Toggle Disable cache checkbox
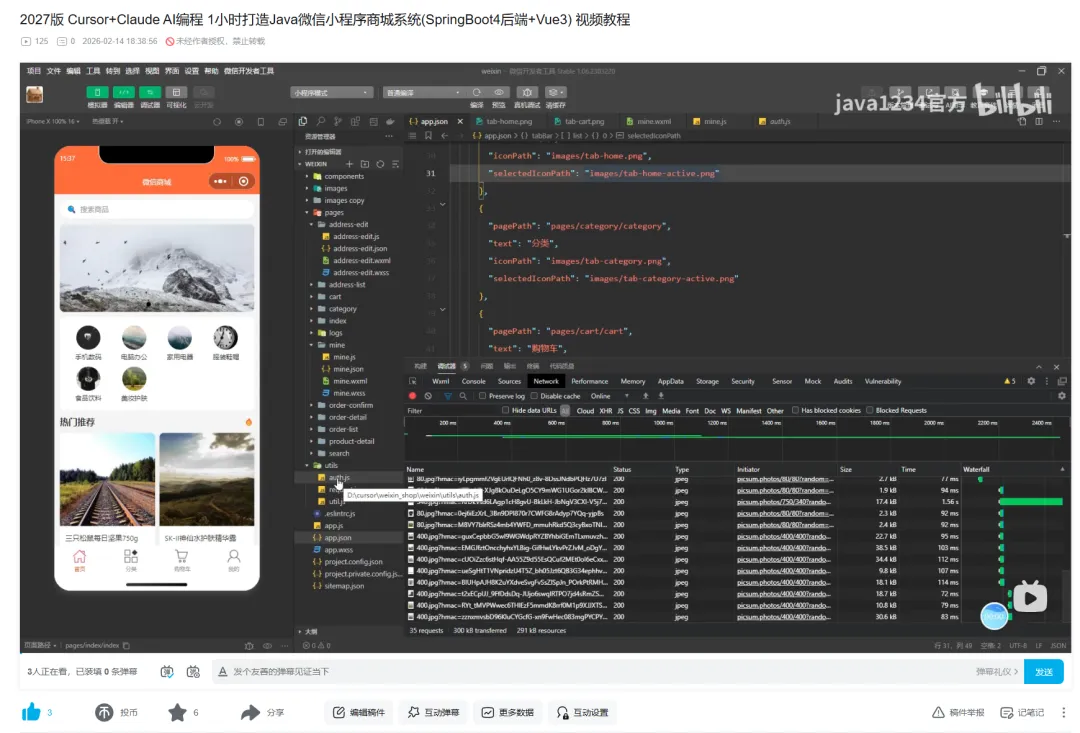Screen dimensions: 1080x733 point(534,396)
